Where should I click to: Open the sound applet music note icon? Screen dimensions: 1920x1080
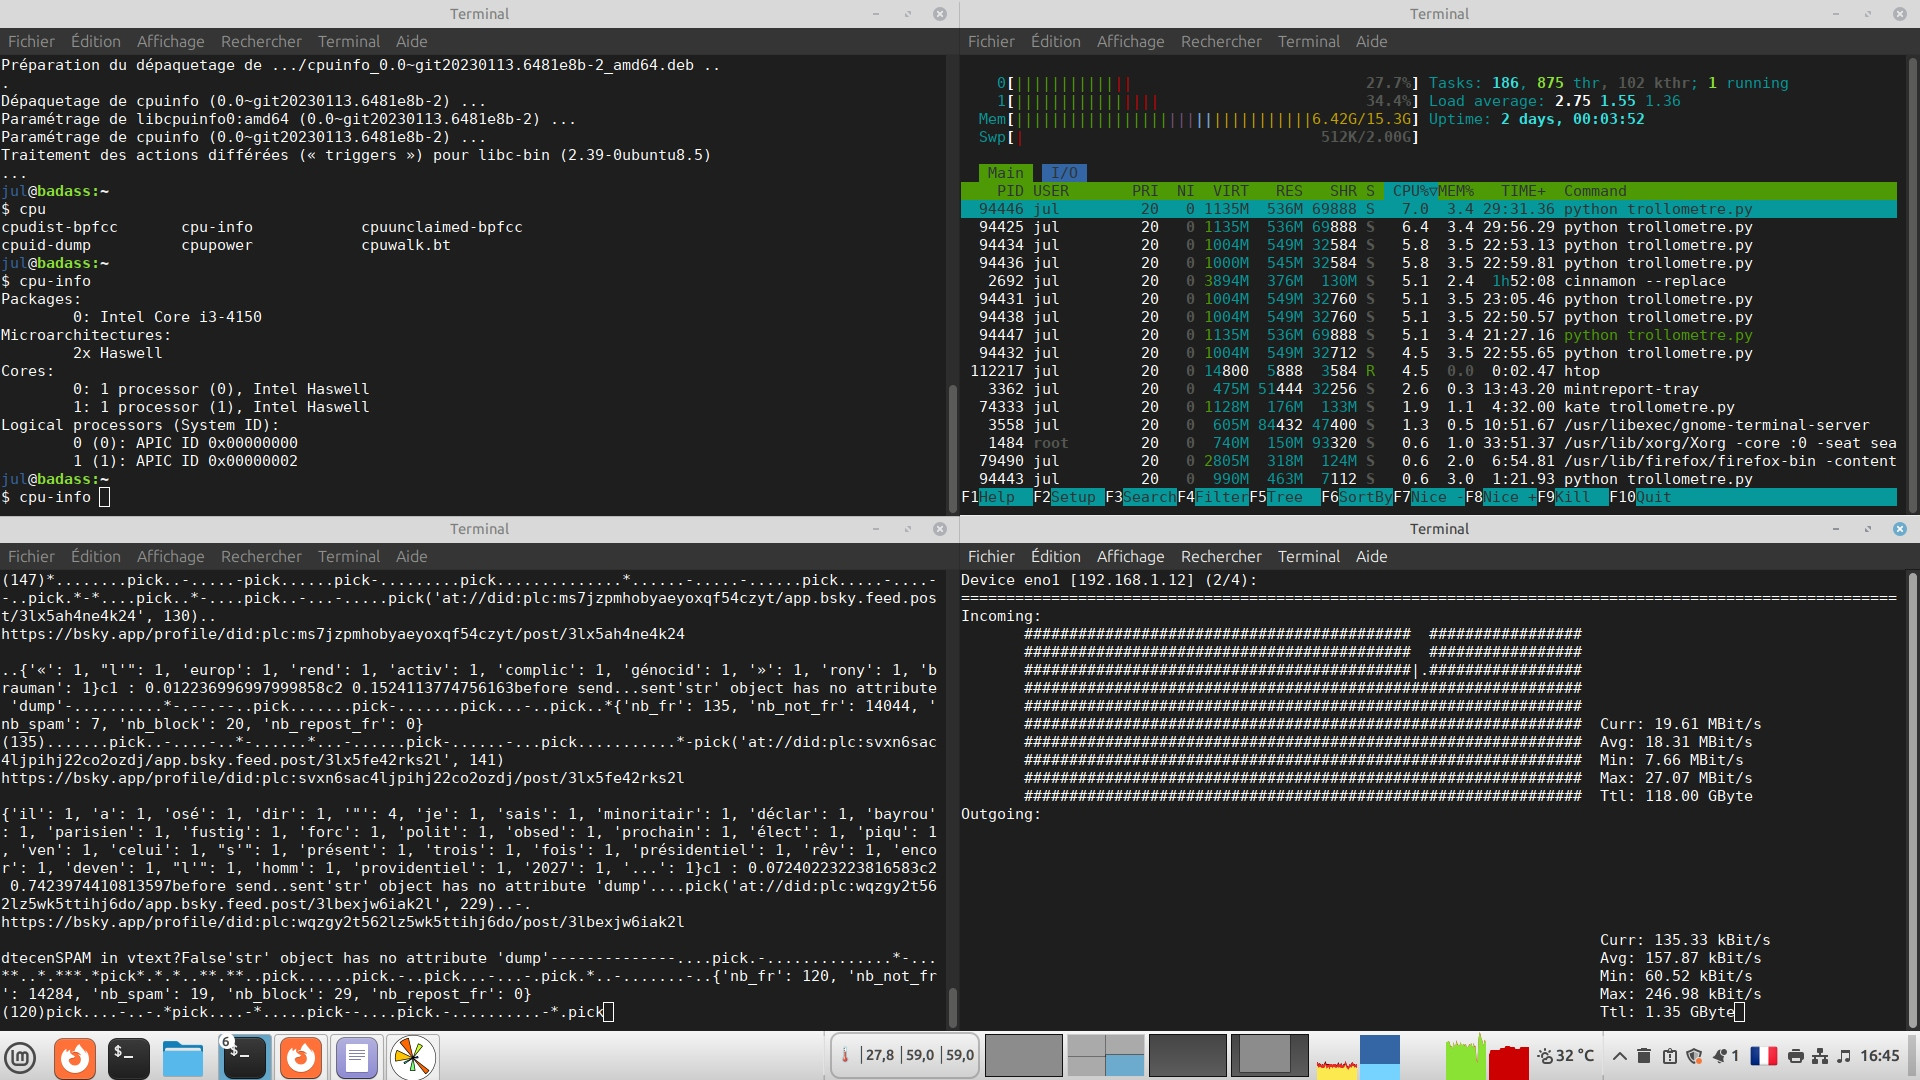(1844, 1056)
